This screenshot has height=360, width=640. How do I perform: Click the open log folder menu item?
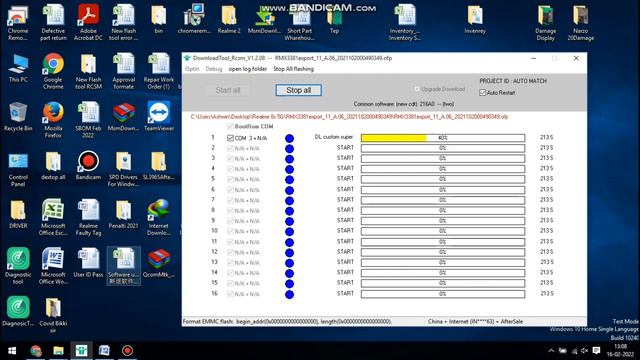point(248,69)
